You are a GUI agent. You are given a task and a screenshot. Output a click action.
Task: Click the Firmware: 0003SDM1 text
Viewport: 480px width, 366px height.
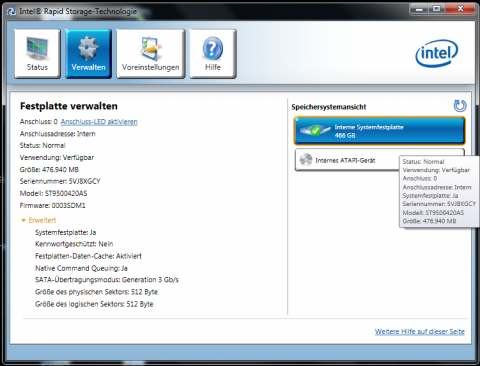click(x=53, y=205)
